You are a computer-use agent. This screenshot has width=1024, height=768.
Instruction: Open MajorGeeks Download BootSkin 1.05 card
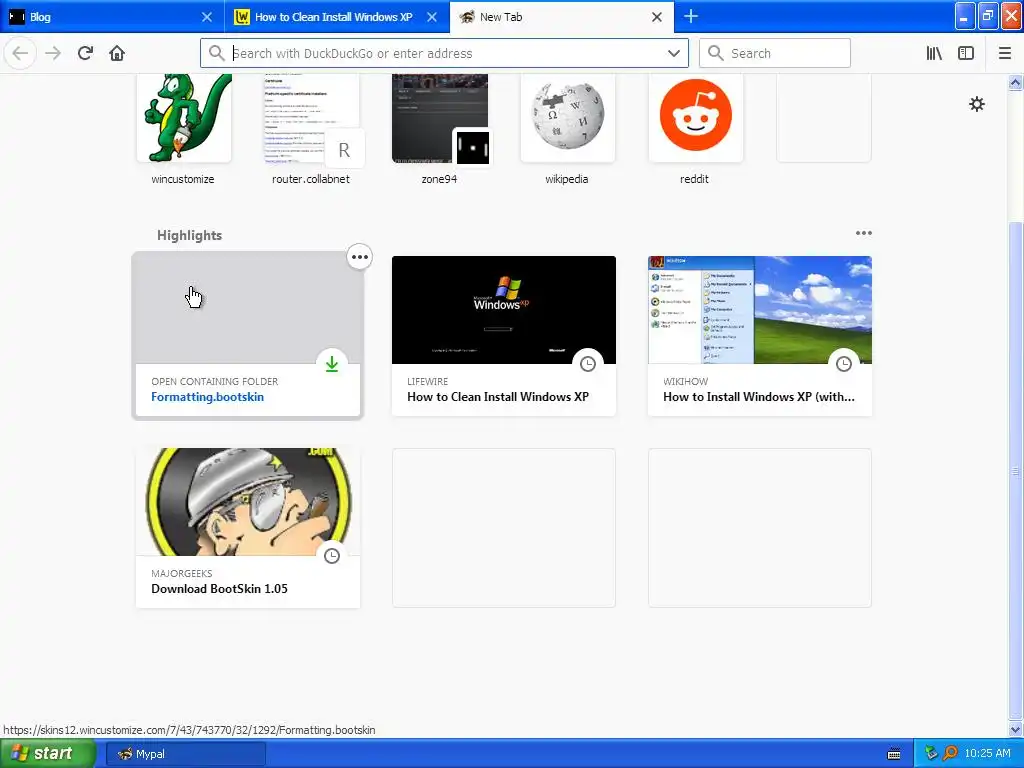[x=248, y=528]
